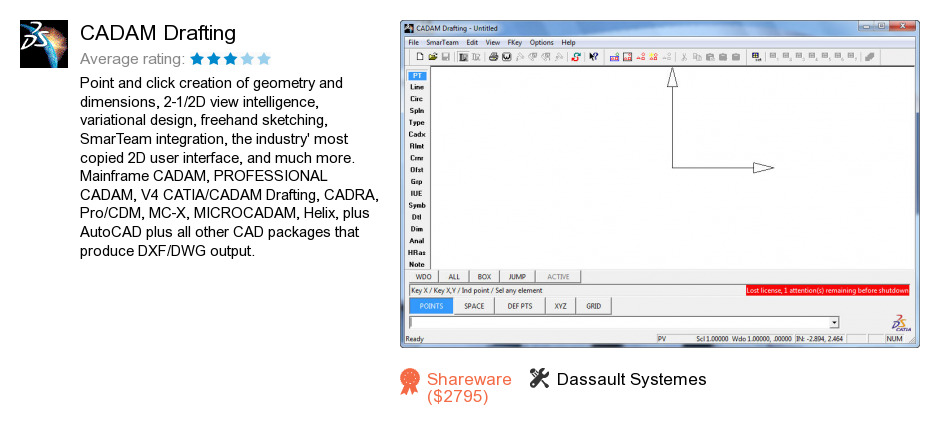Click the red and green S icon
The width and height of the screenshot is (940, 432).
click(576, 57)
